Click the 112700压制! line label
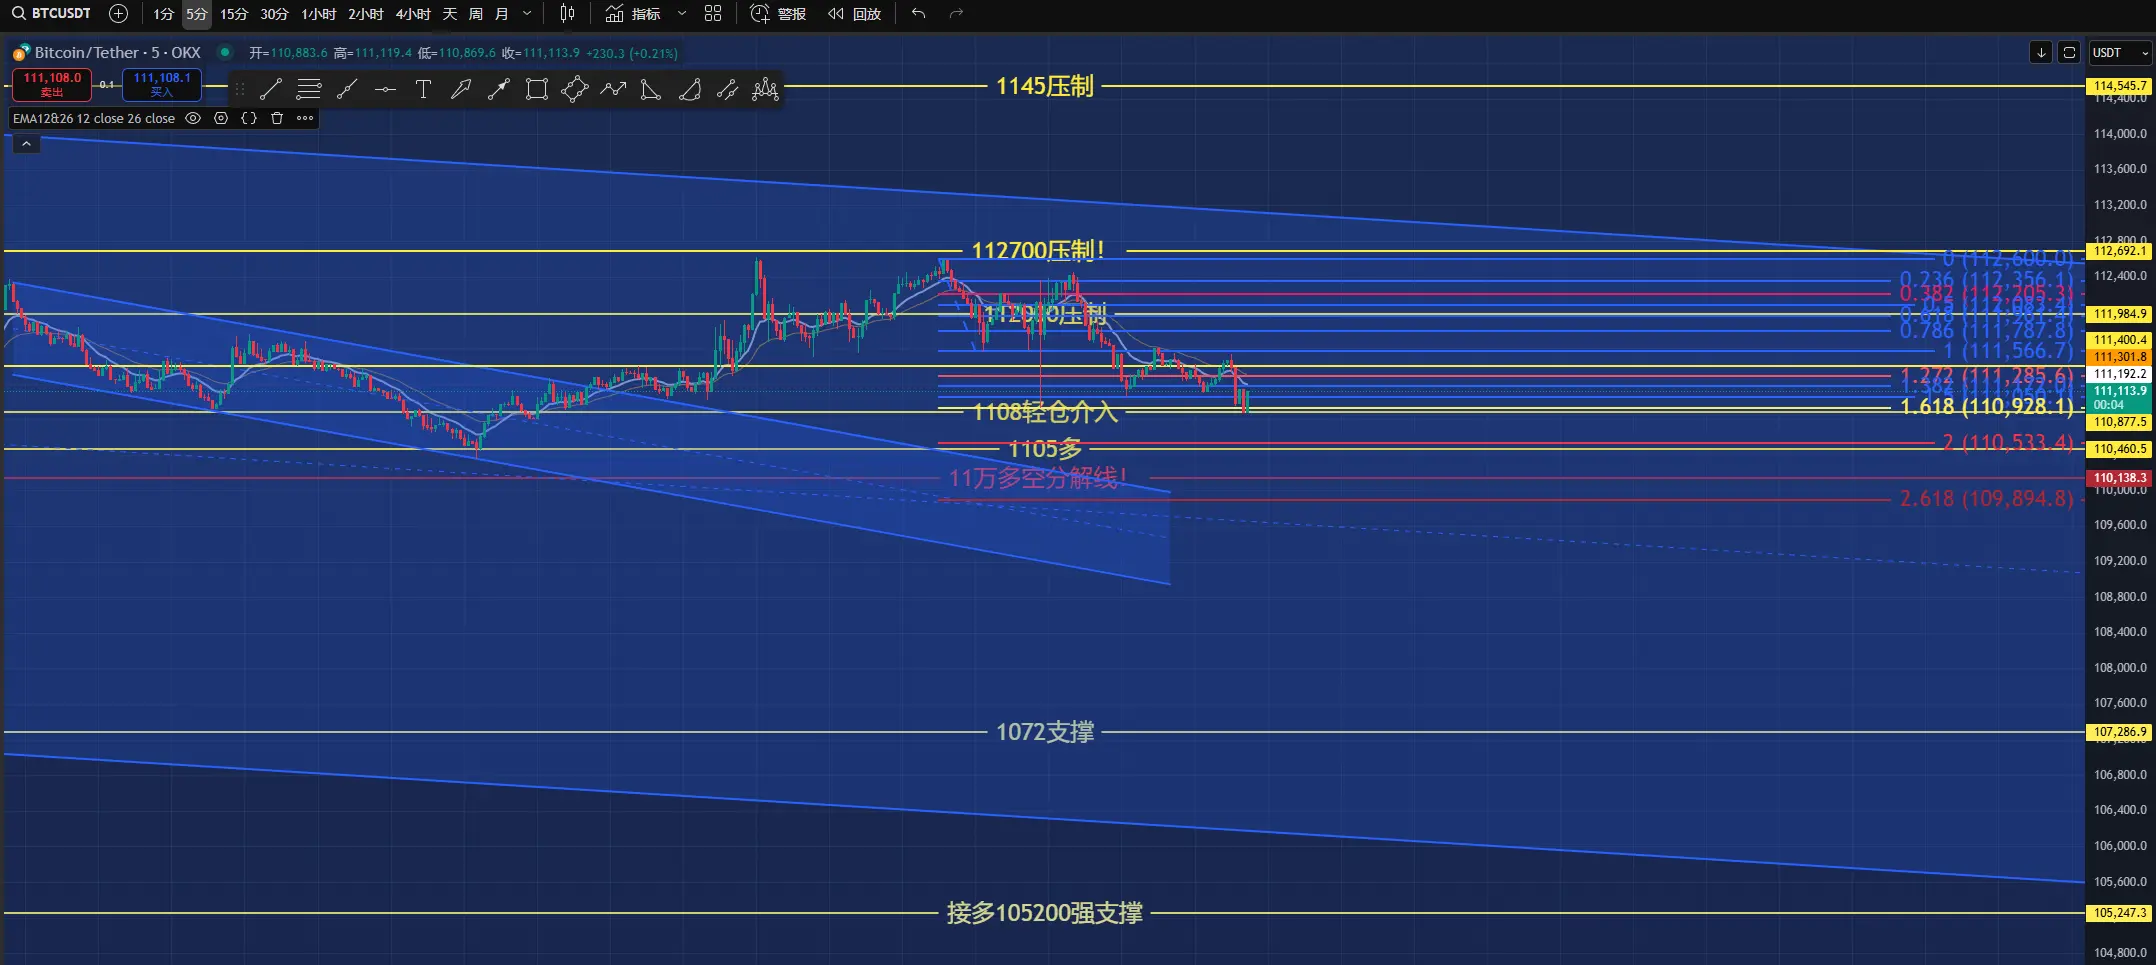 1038,251
